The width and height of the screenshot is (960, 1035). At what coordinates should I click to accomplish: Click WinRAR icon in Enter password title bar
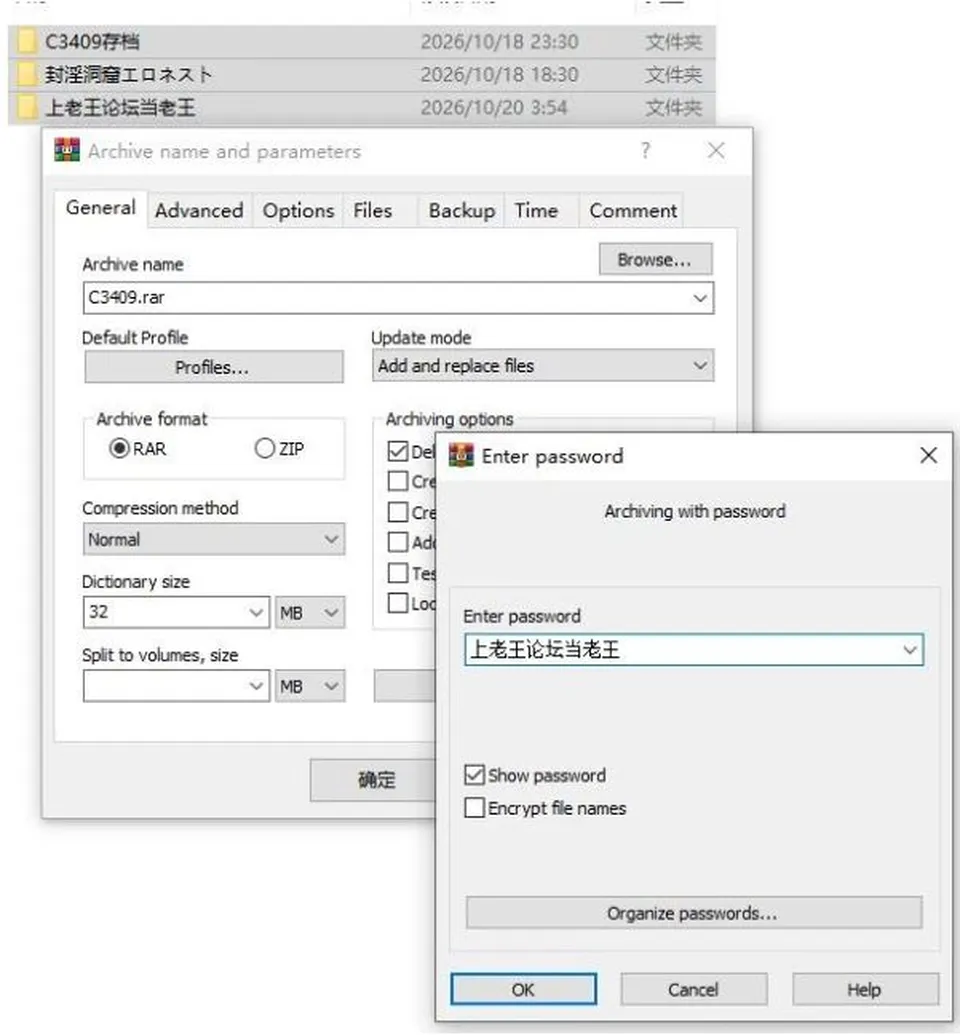click(461, 455)
